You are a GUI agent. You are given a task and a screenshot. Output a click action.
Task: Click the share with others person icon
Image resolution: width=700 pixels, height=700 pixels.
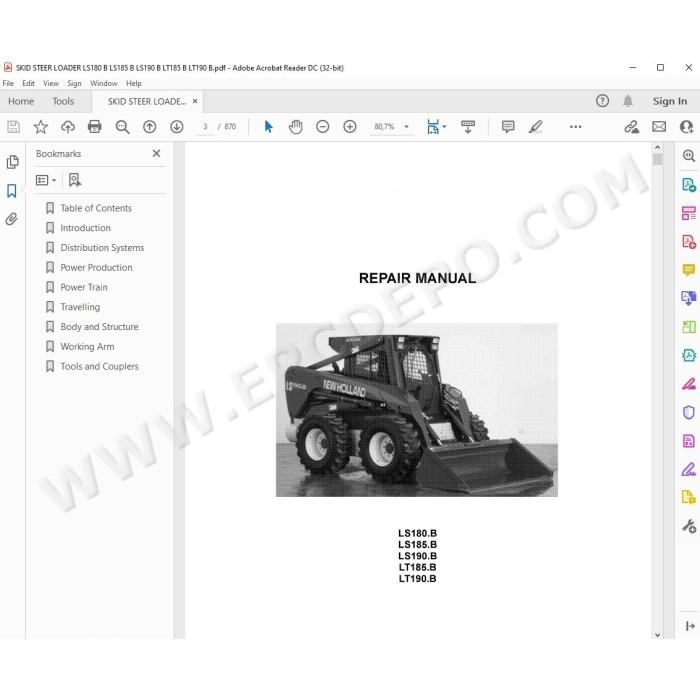[x=686, y=127]
